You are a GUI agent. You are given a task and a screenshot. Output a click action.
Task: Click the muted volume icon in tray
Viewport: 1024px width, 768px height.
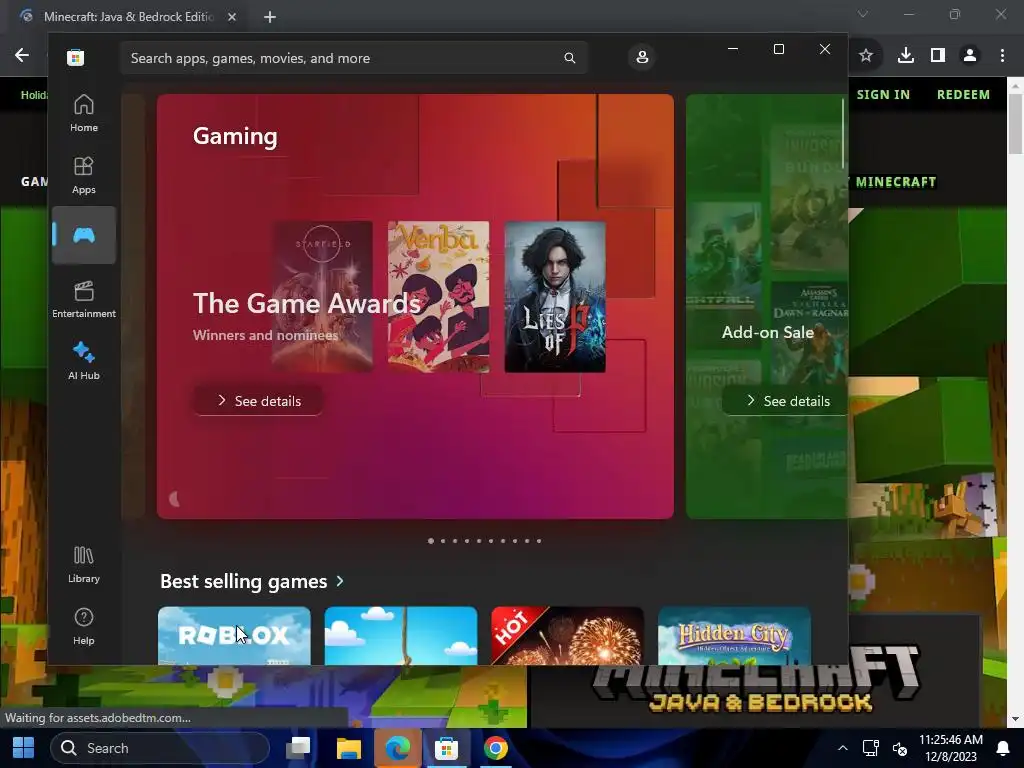click(x=900, y=748)
